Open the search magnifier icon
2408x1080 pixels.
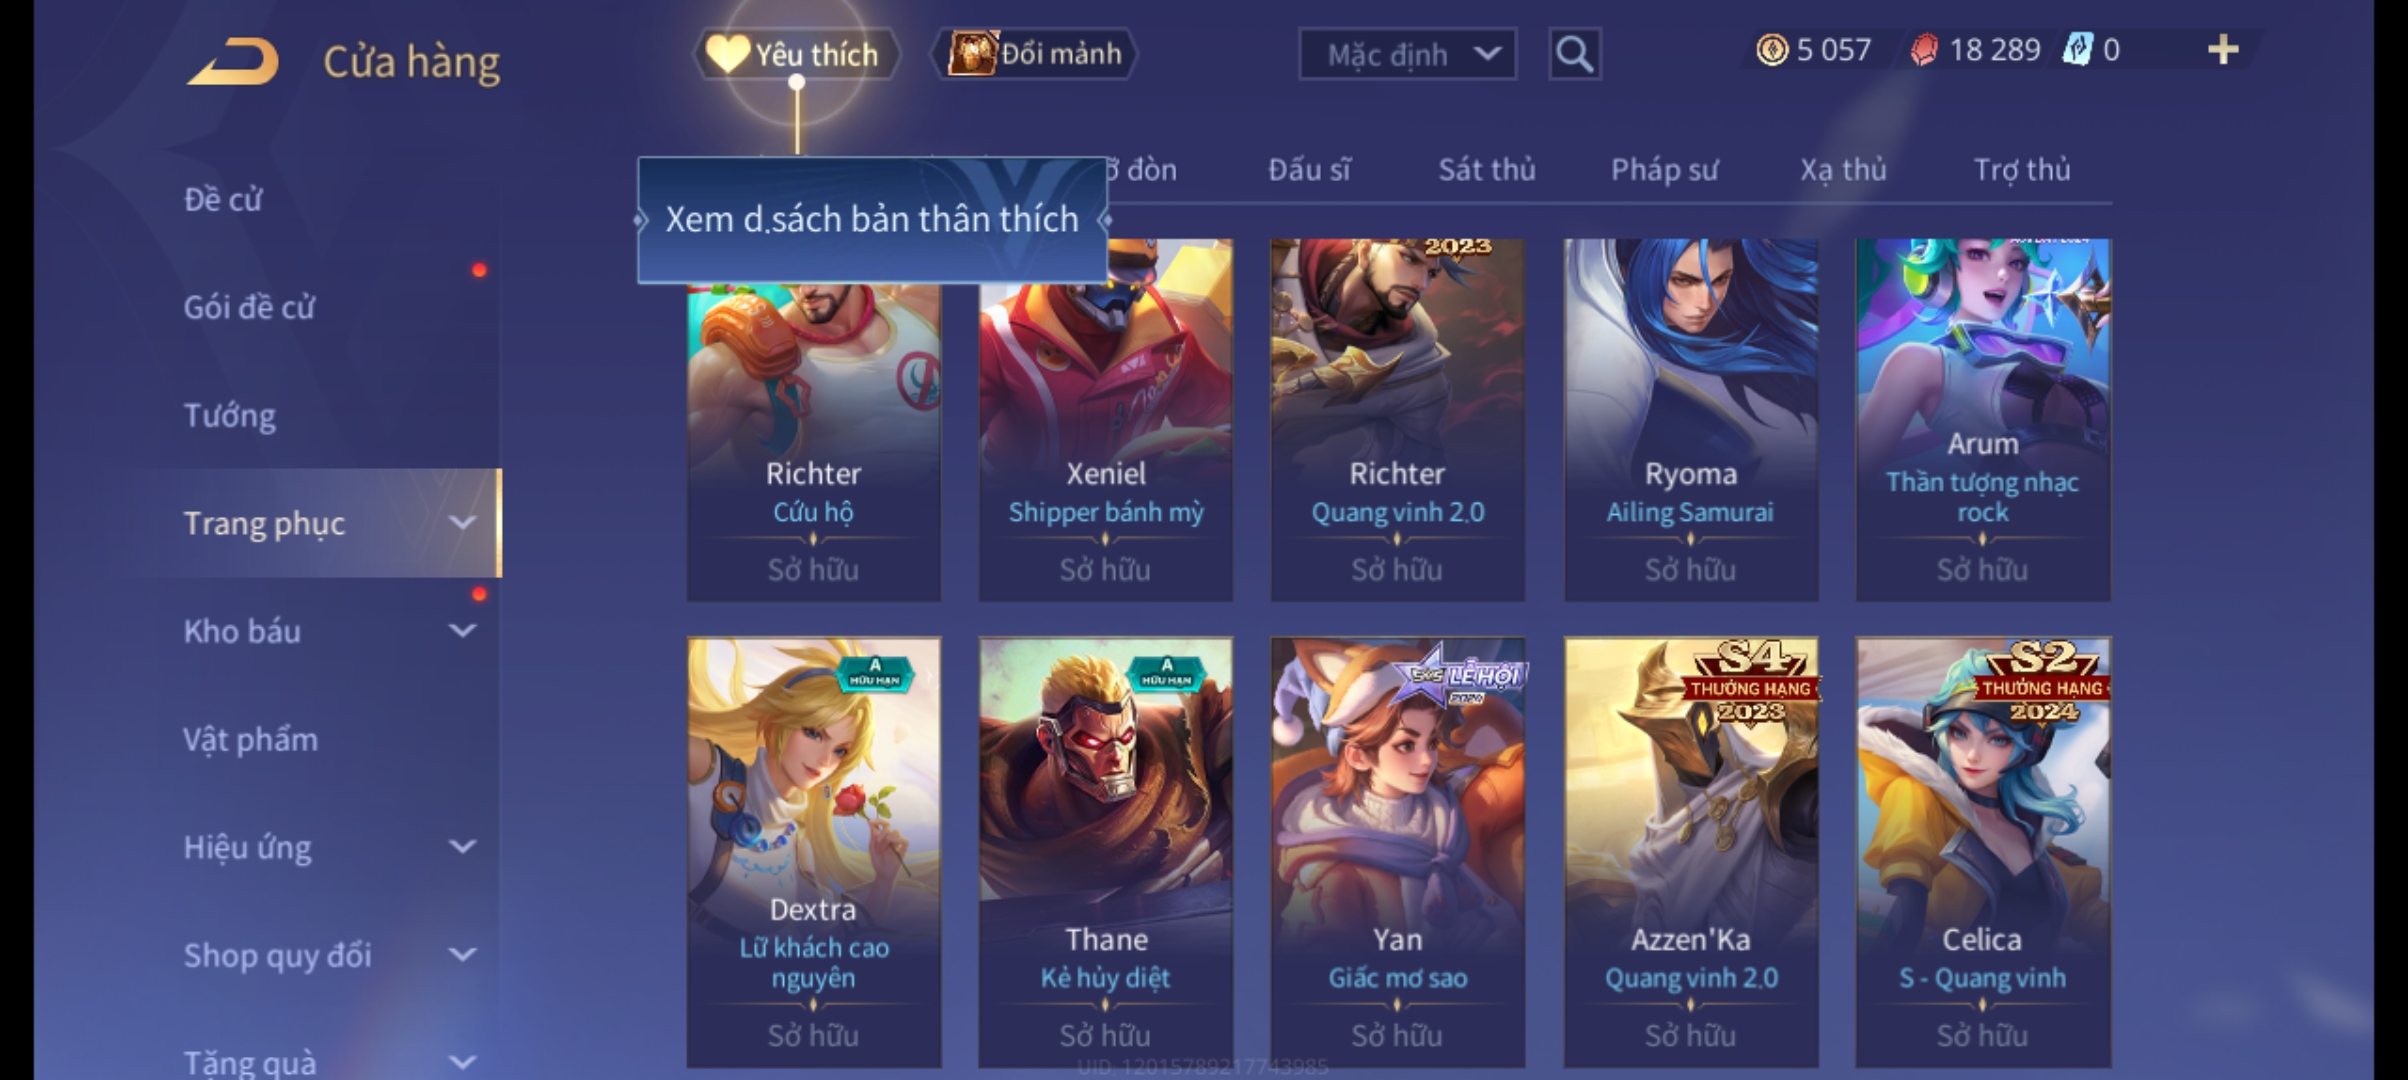point(1574,53)
